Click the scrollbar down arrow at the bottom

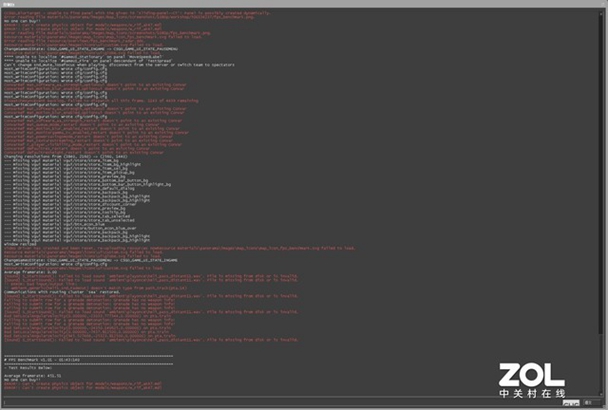601,393
